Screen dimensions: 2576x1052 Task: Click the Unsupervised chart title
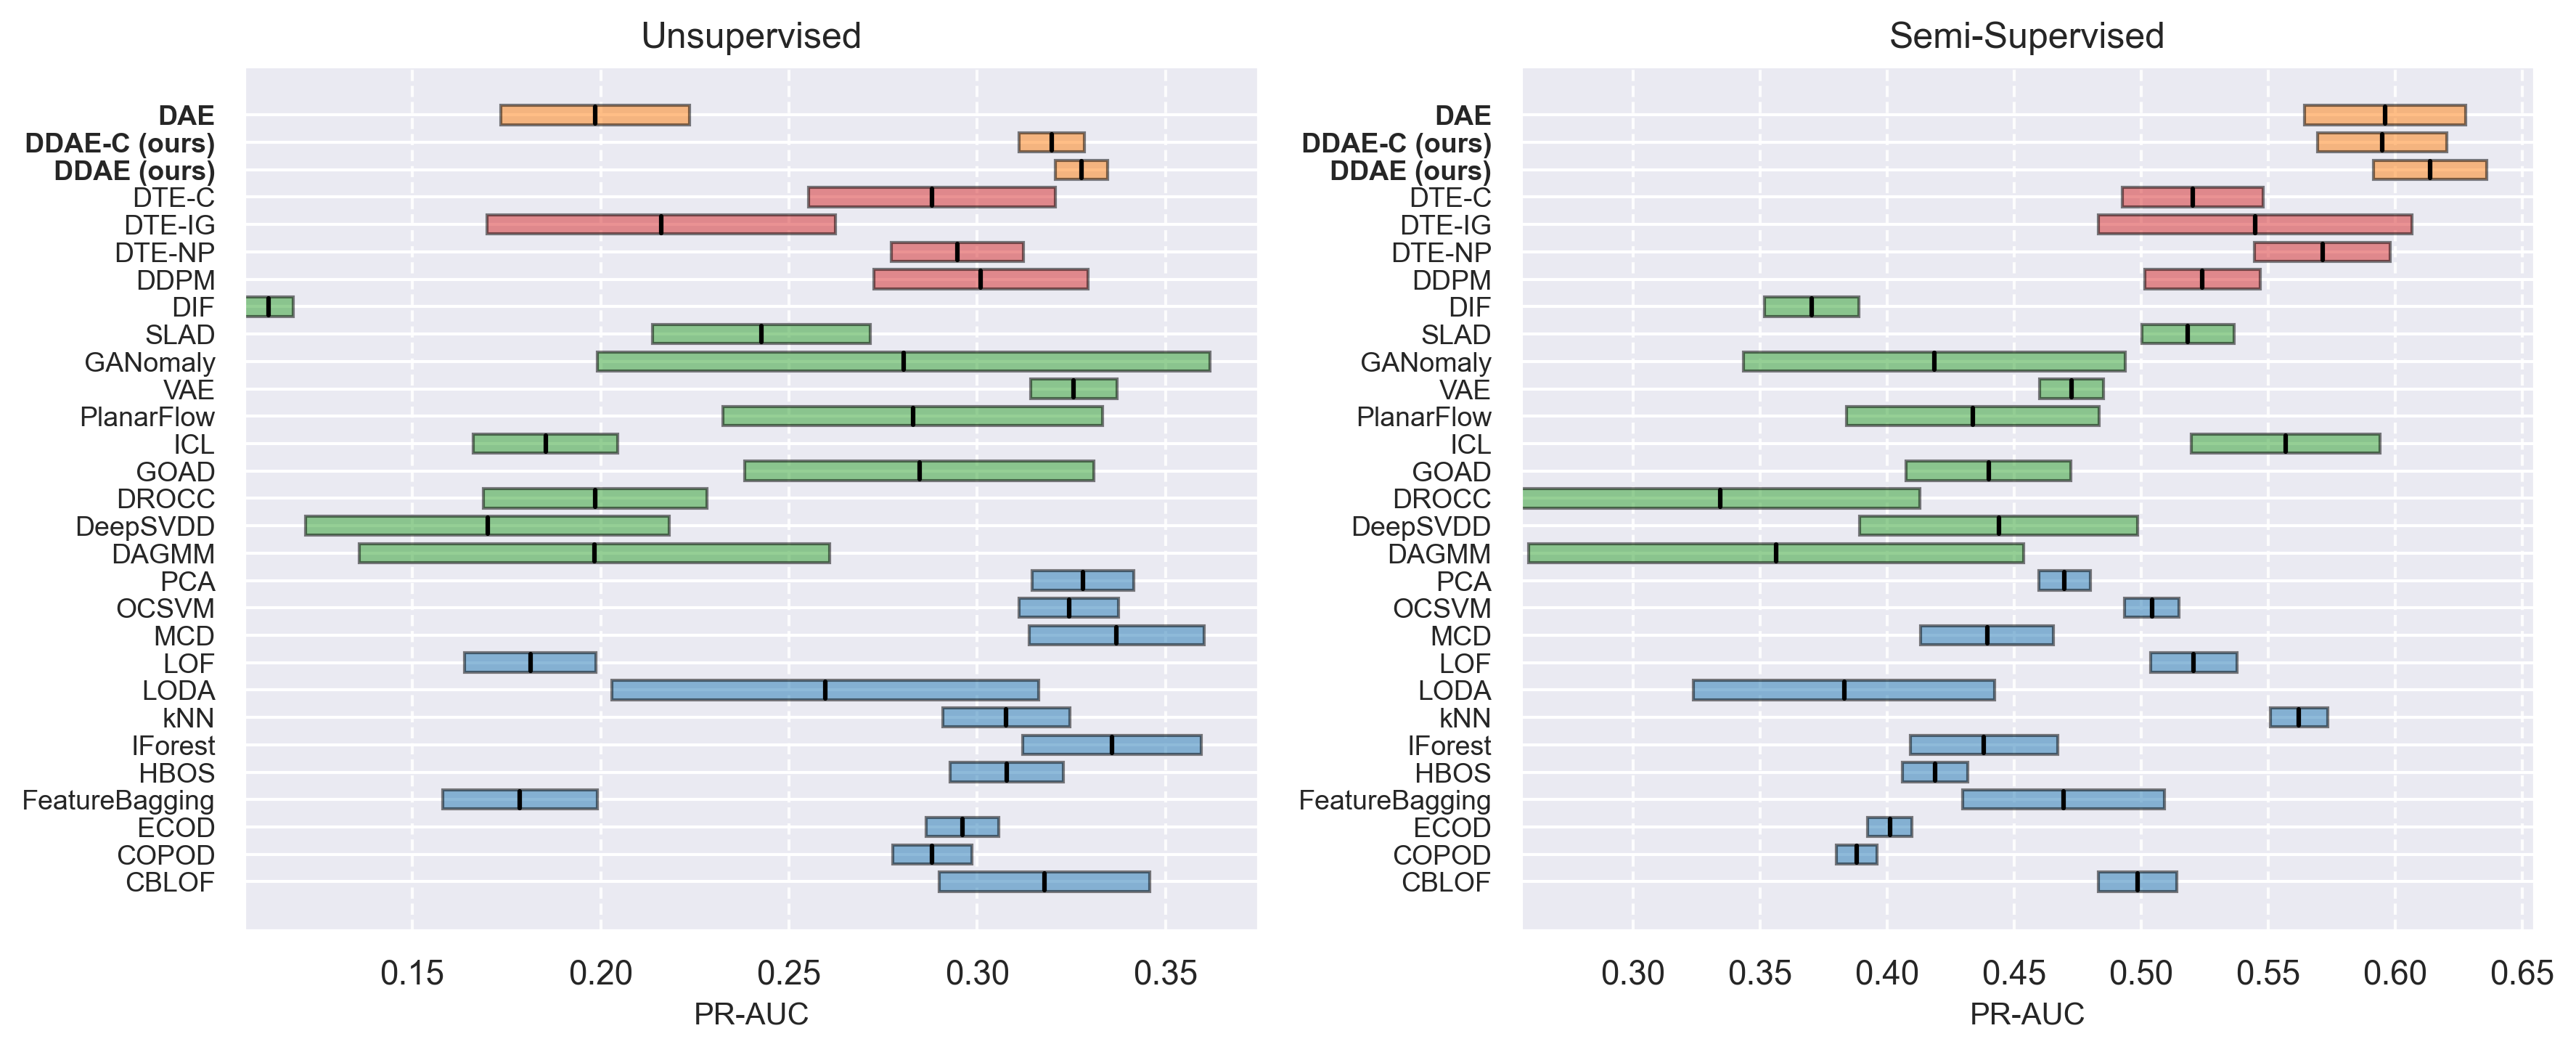pos(750,36)
